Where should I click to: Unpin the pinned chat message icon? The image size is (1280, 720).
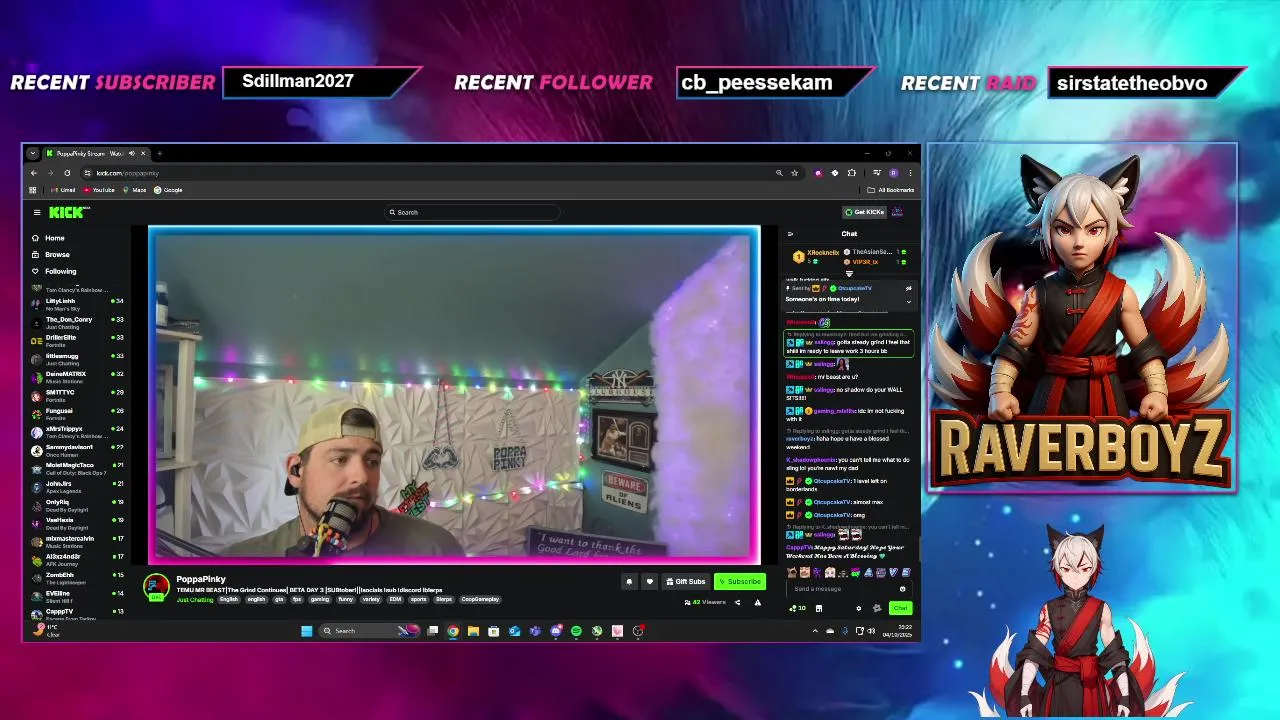click(908, 289)
